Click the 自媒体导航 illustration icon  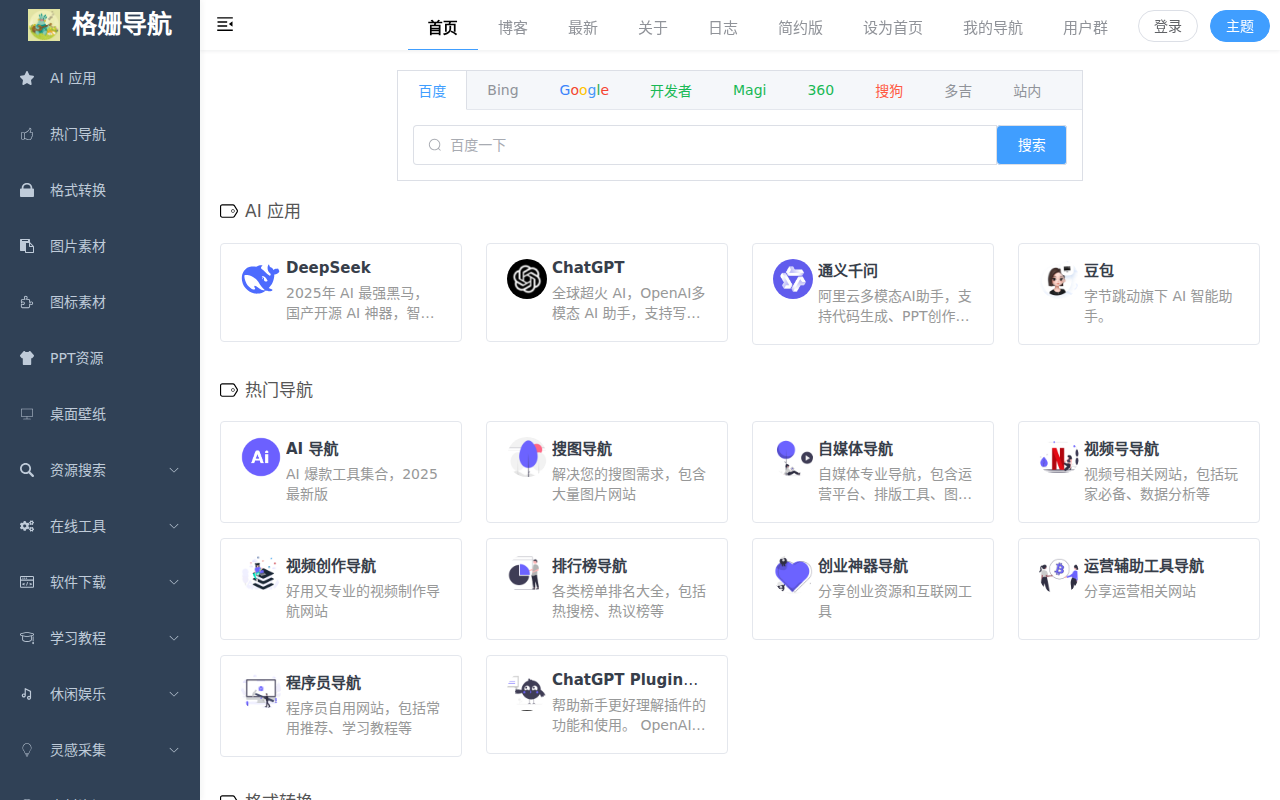pos(793,457)
